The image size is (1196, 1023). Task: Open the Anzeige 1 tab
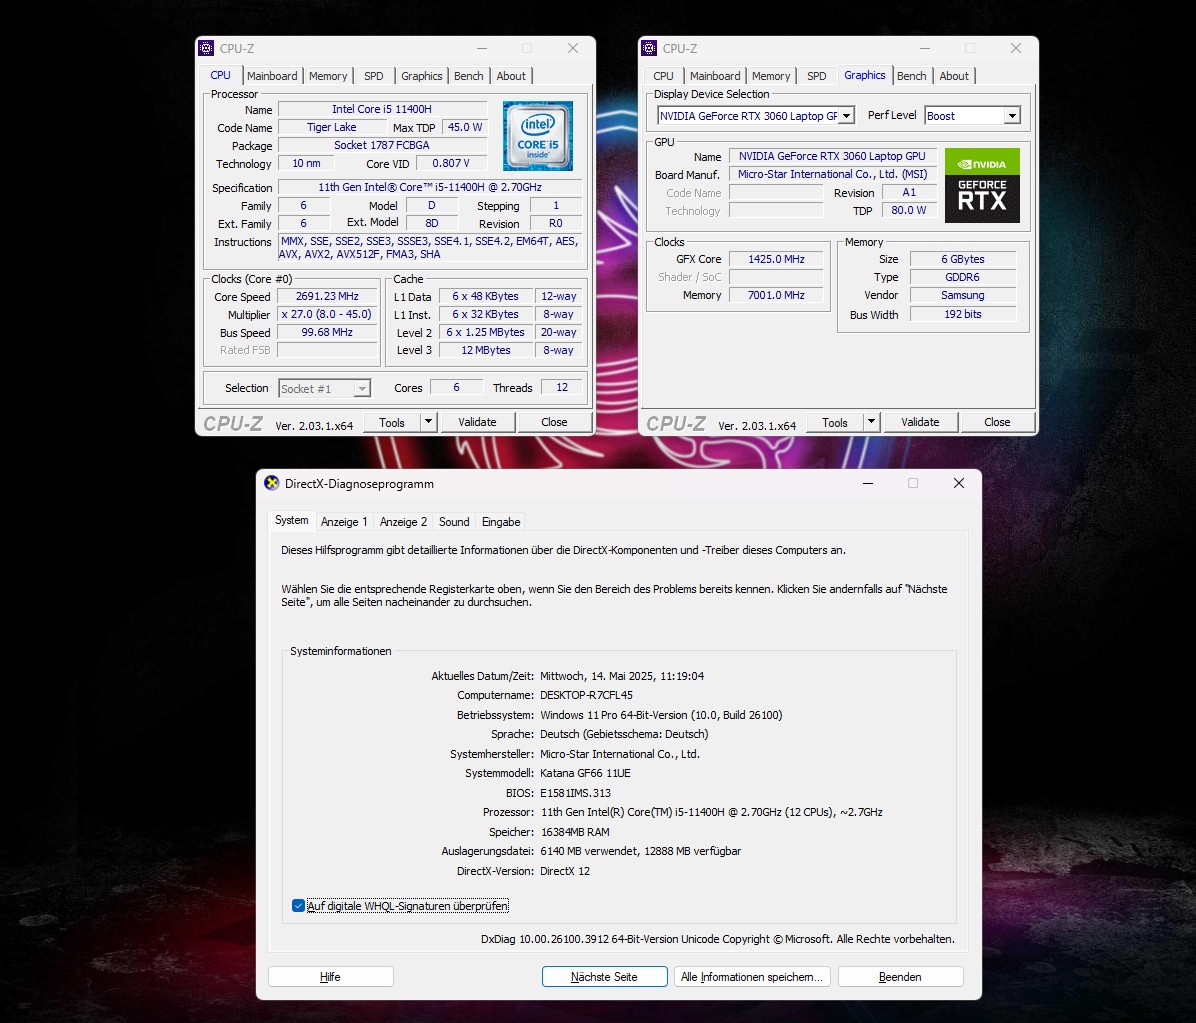pos(344,522)
